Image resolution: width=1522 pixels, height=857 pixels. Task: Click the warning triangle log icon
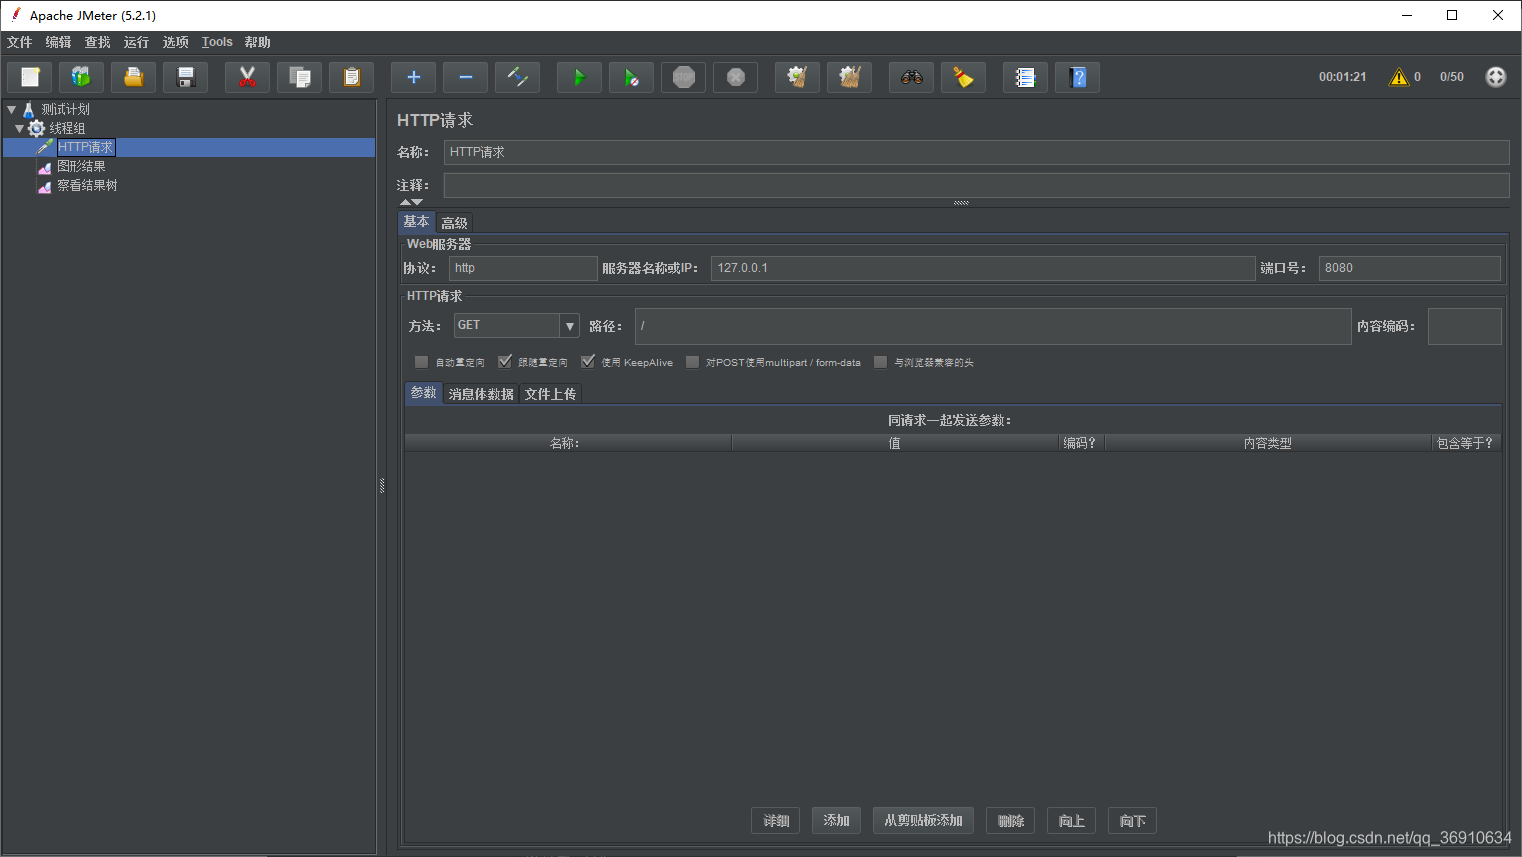tap(1399, 77)
